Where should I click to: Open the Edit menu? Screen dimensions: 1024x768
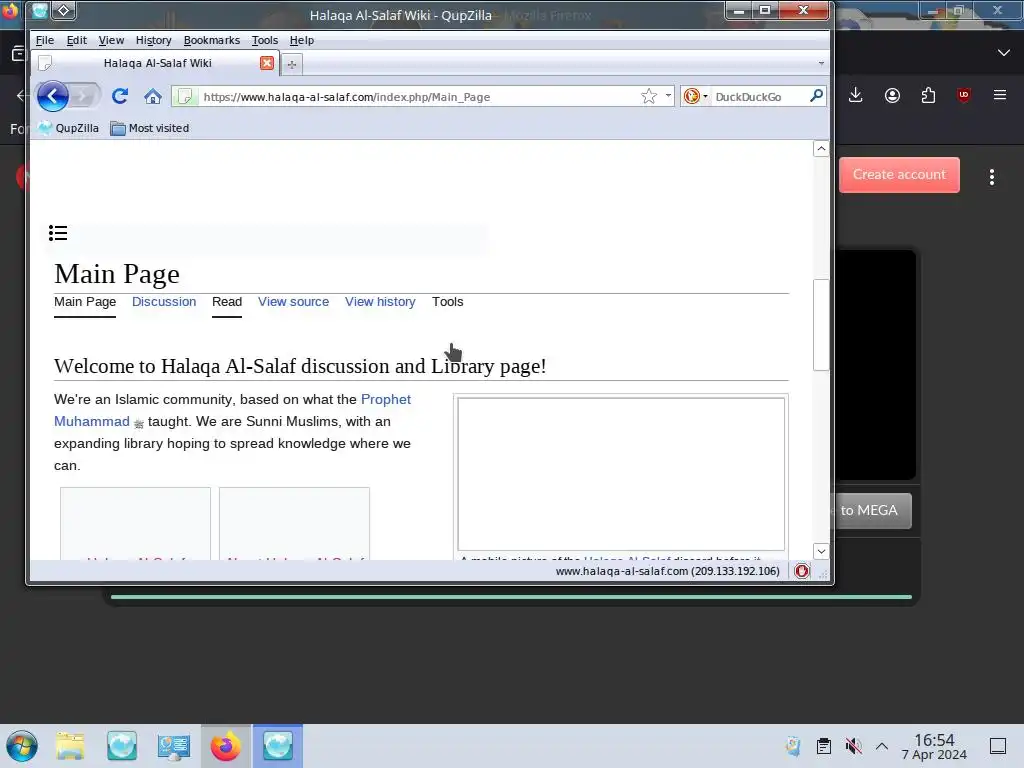[76, 40]
